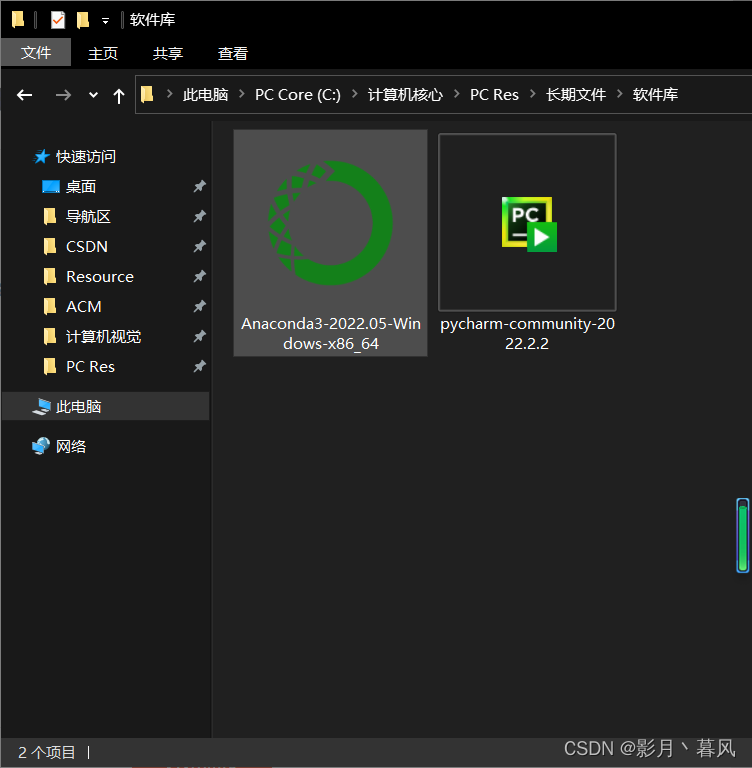Select 此电脑 in the address breadcrumb
Screen dimensions: 752x768
point(206,95)
